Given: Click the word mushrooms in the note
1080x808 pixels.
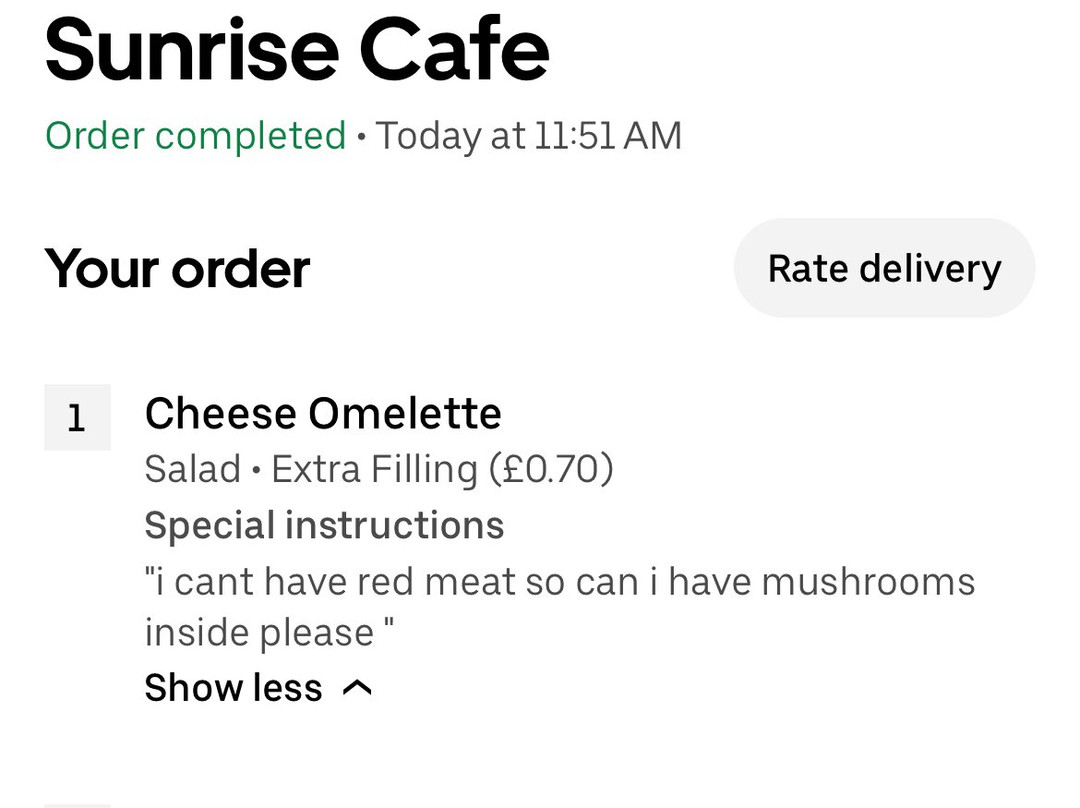Looking at the screenshot, I should (868, 581).
